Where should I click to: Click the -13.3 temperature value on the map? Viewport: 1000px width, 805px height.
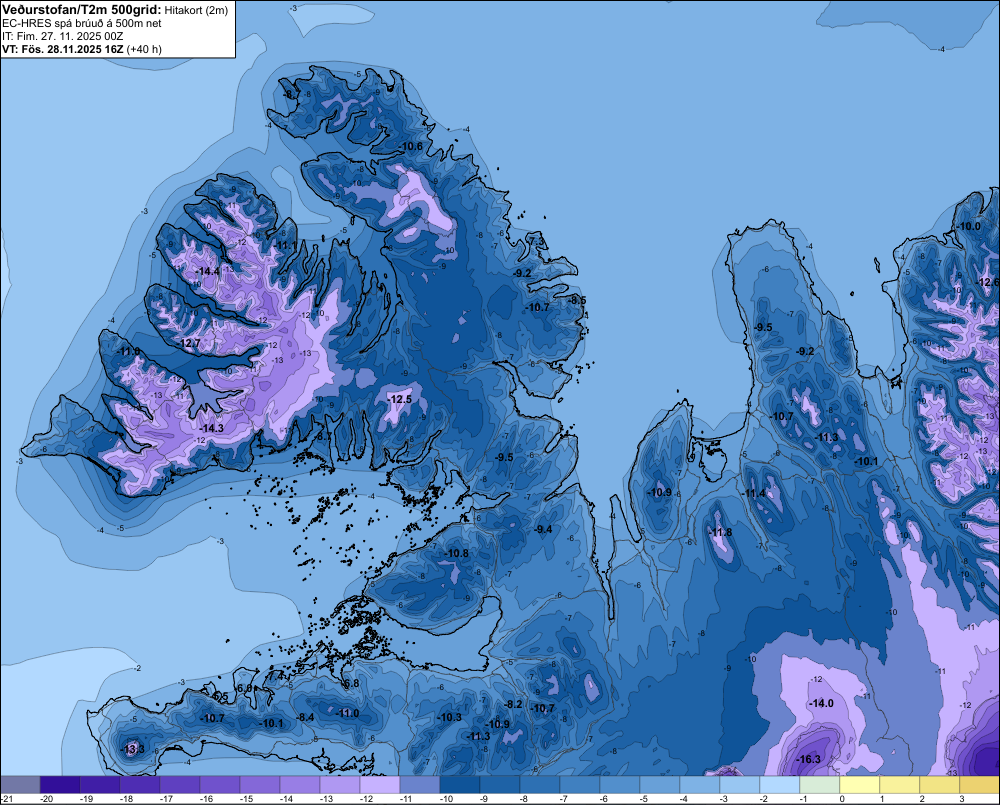(133, 749)
